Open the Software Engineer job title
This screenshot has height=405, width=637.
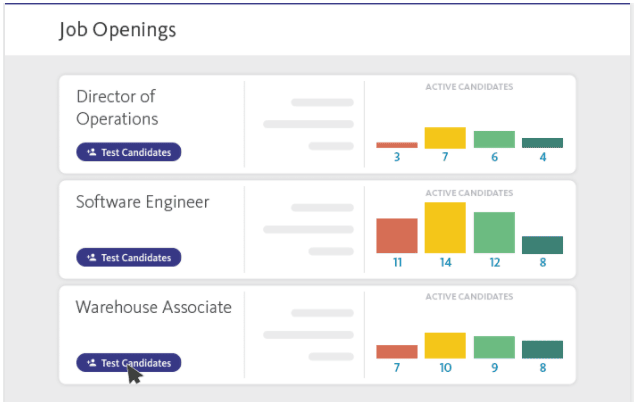(x=143, y=202)
